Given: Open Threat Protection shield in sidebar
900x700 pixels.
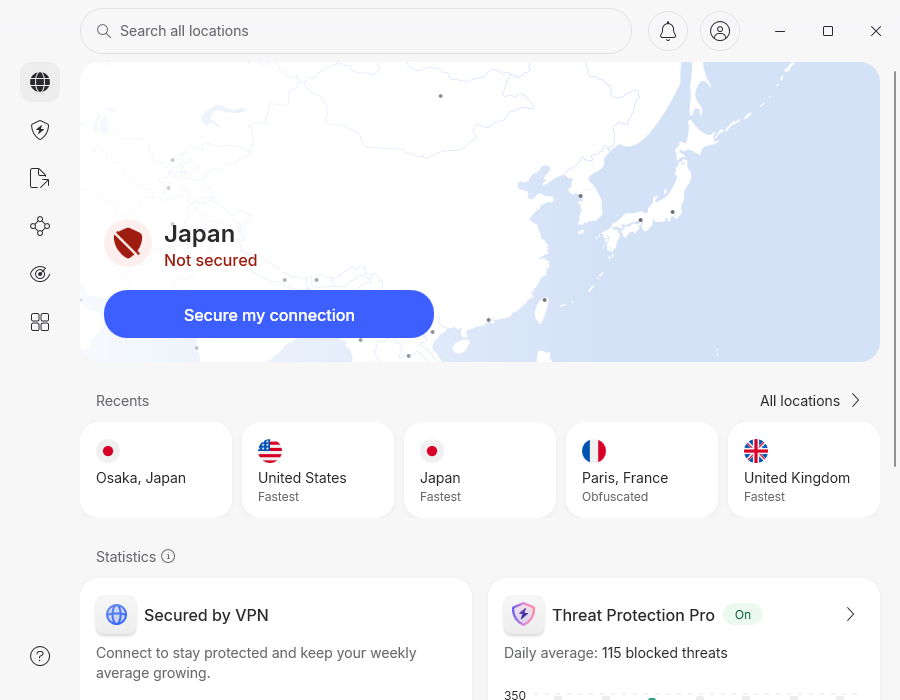Looking at the screenshot, I should pyautogui.click(x=40, y=130).
